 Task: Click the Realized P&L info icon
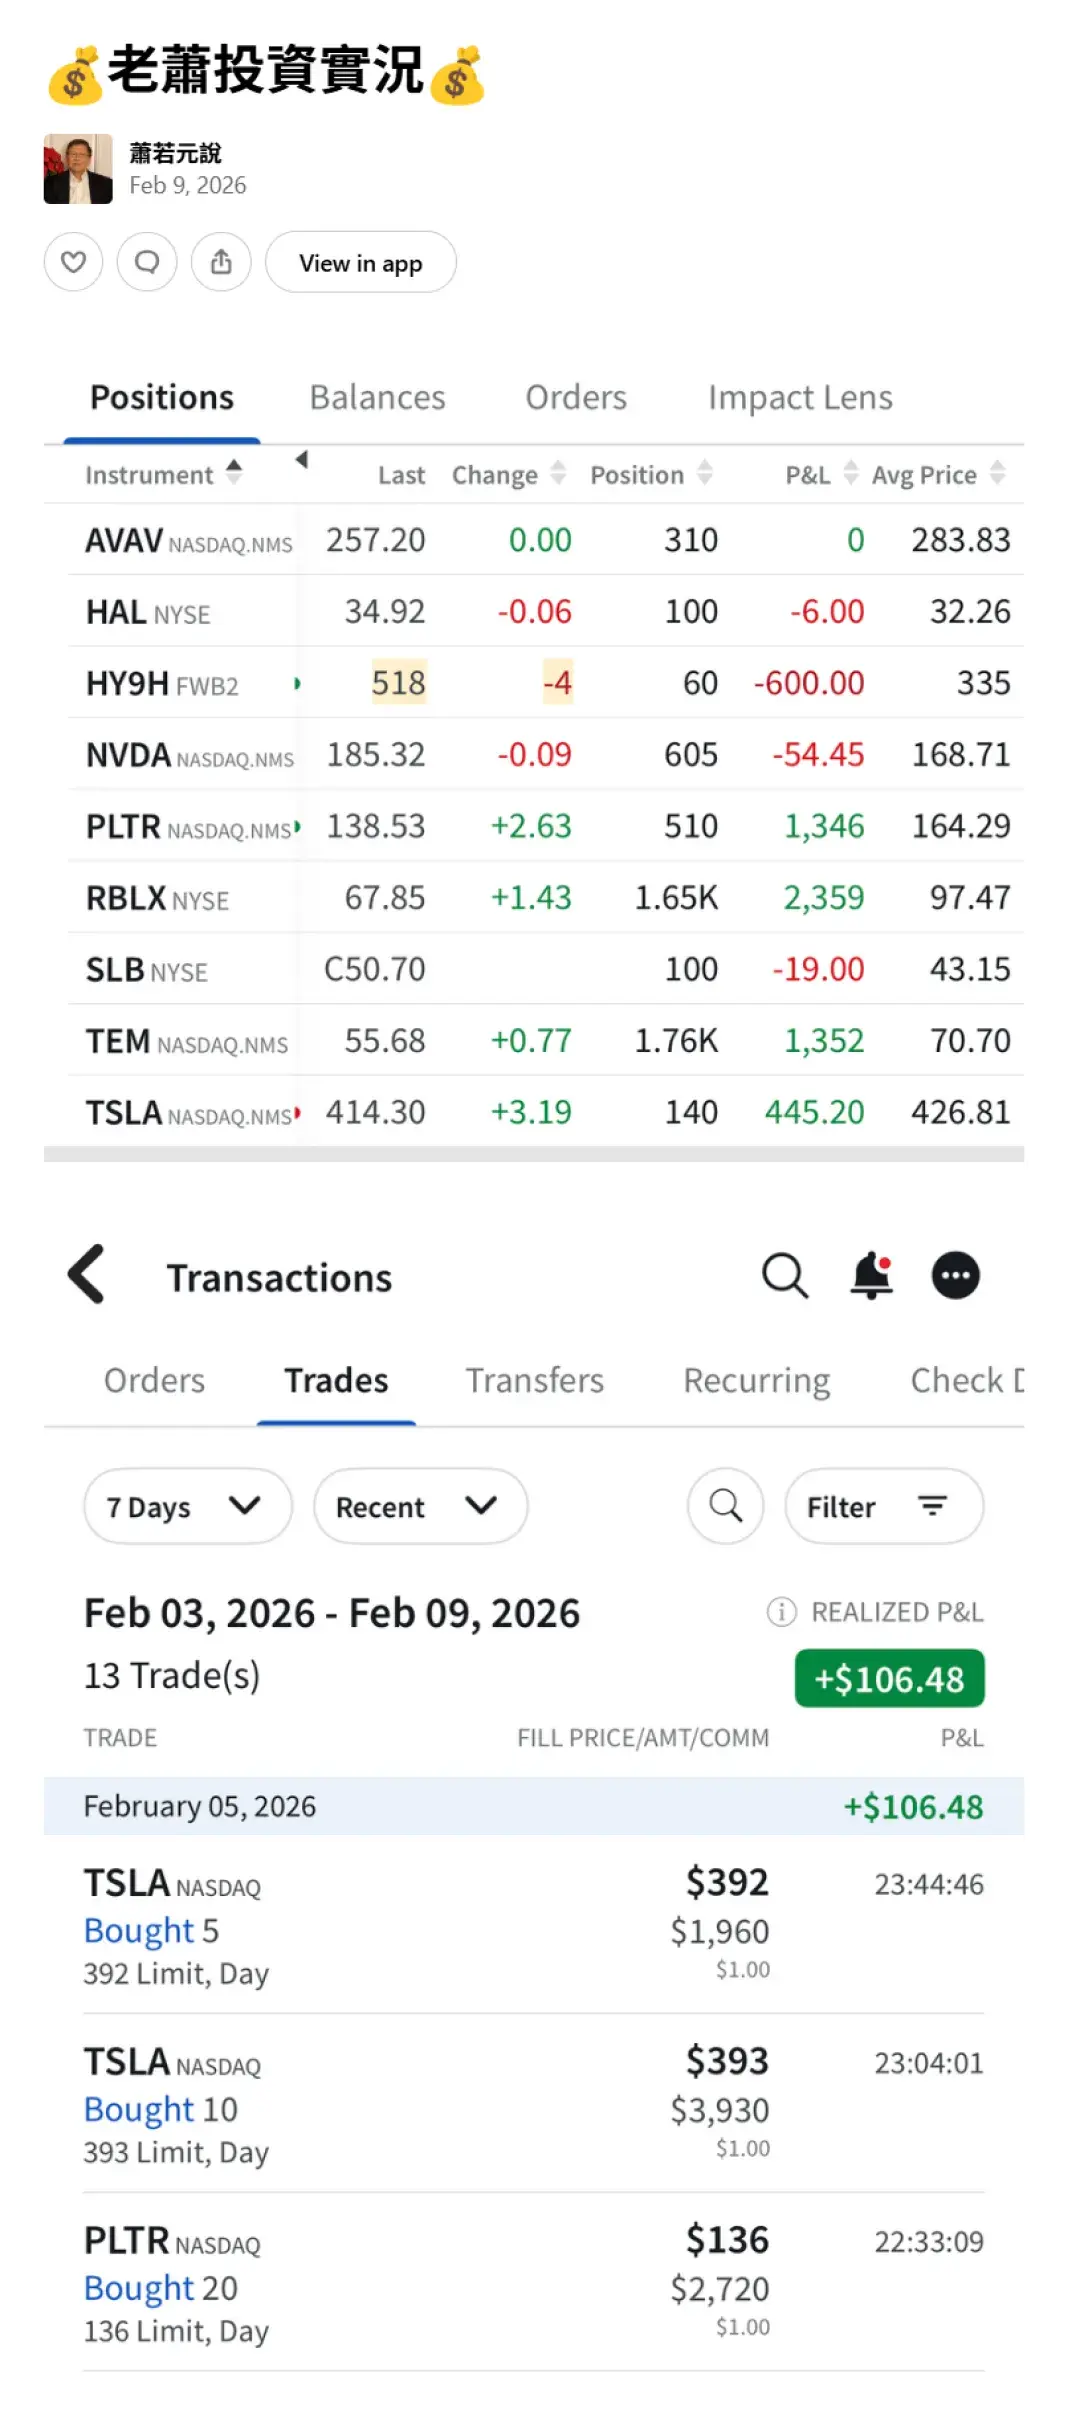click(x=781, y=1612)
